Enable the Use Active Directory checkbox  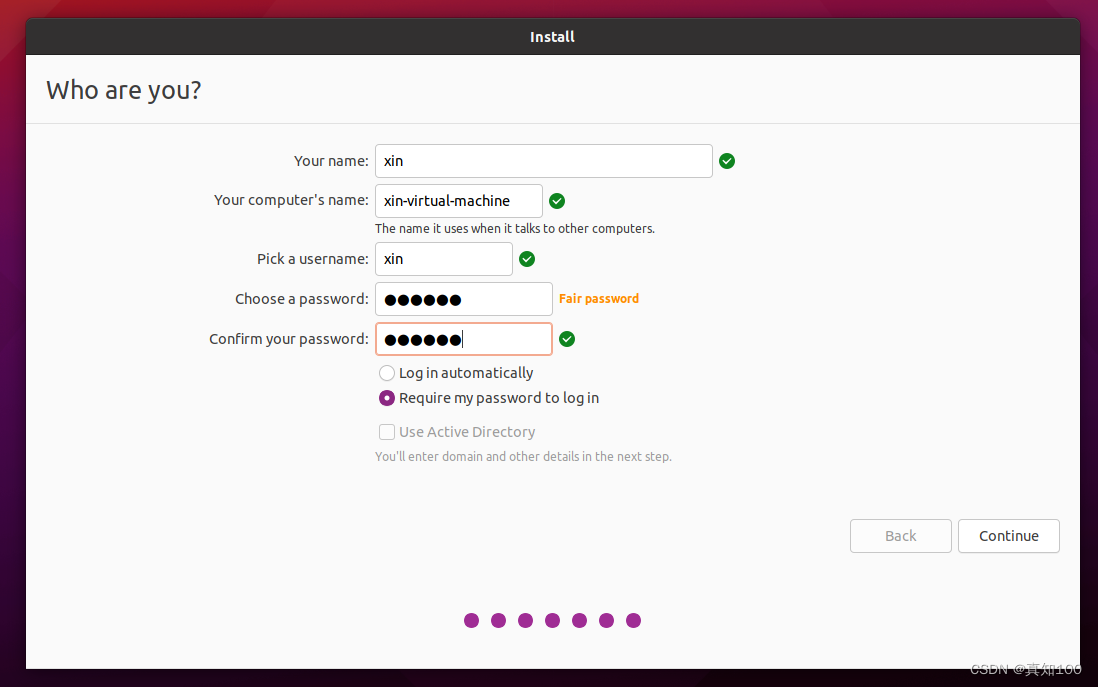click(x=387, y=432)
